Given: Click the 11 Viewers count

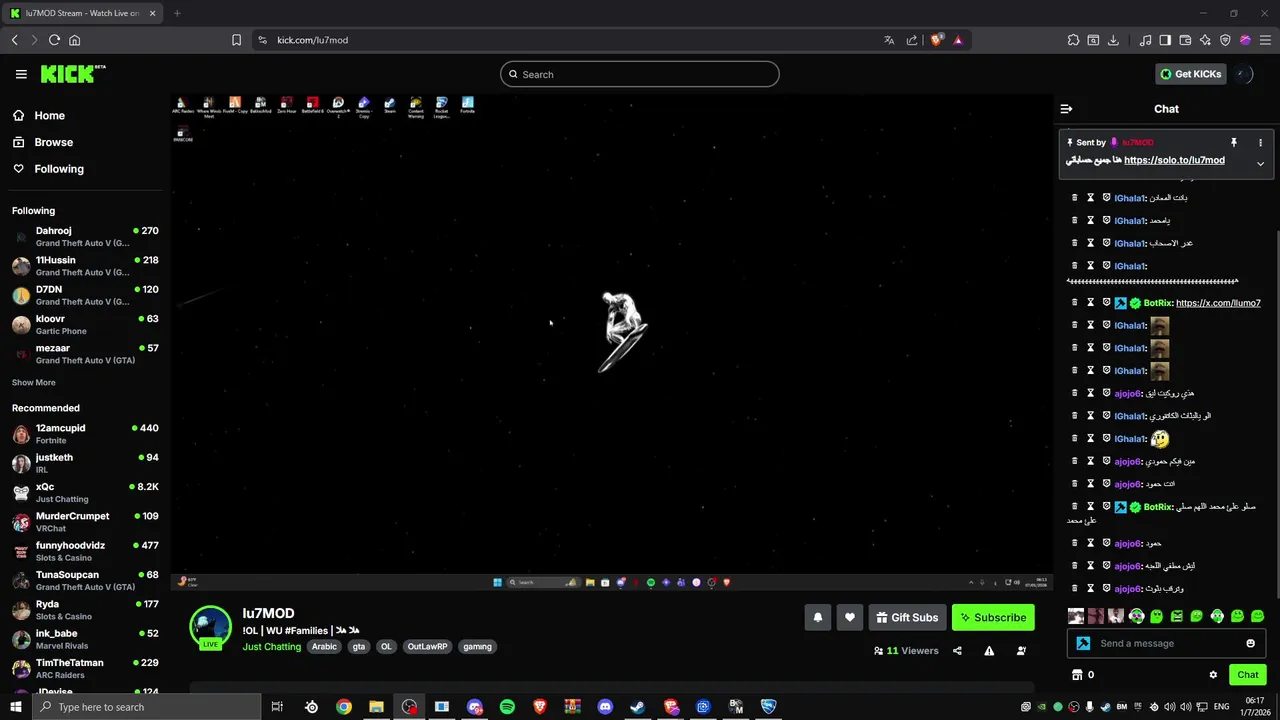Looking at the screenshot, I should coord(906,651).
